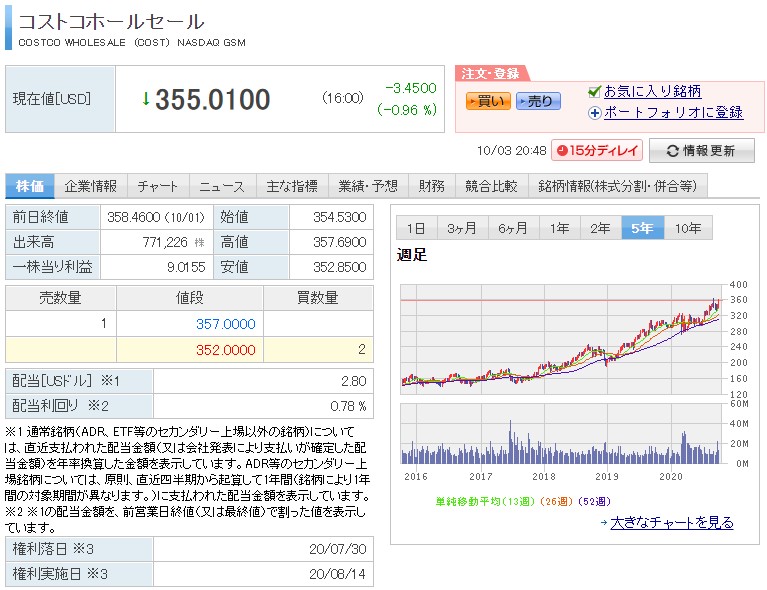767x590 pixels.
Task: Click previous close value 358.4600 (10/01)
Action: 156,217
